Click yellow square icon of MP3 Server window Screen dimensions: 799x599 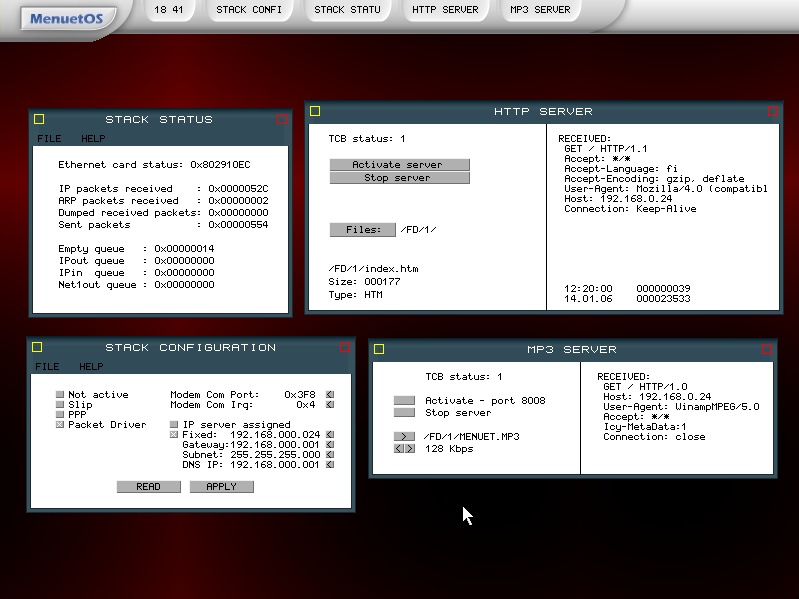tap(379, 349)
